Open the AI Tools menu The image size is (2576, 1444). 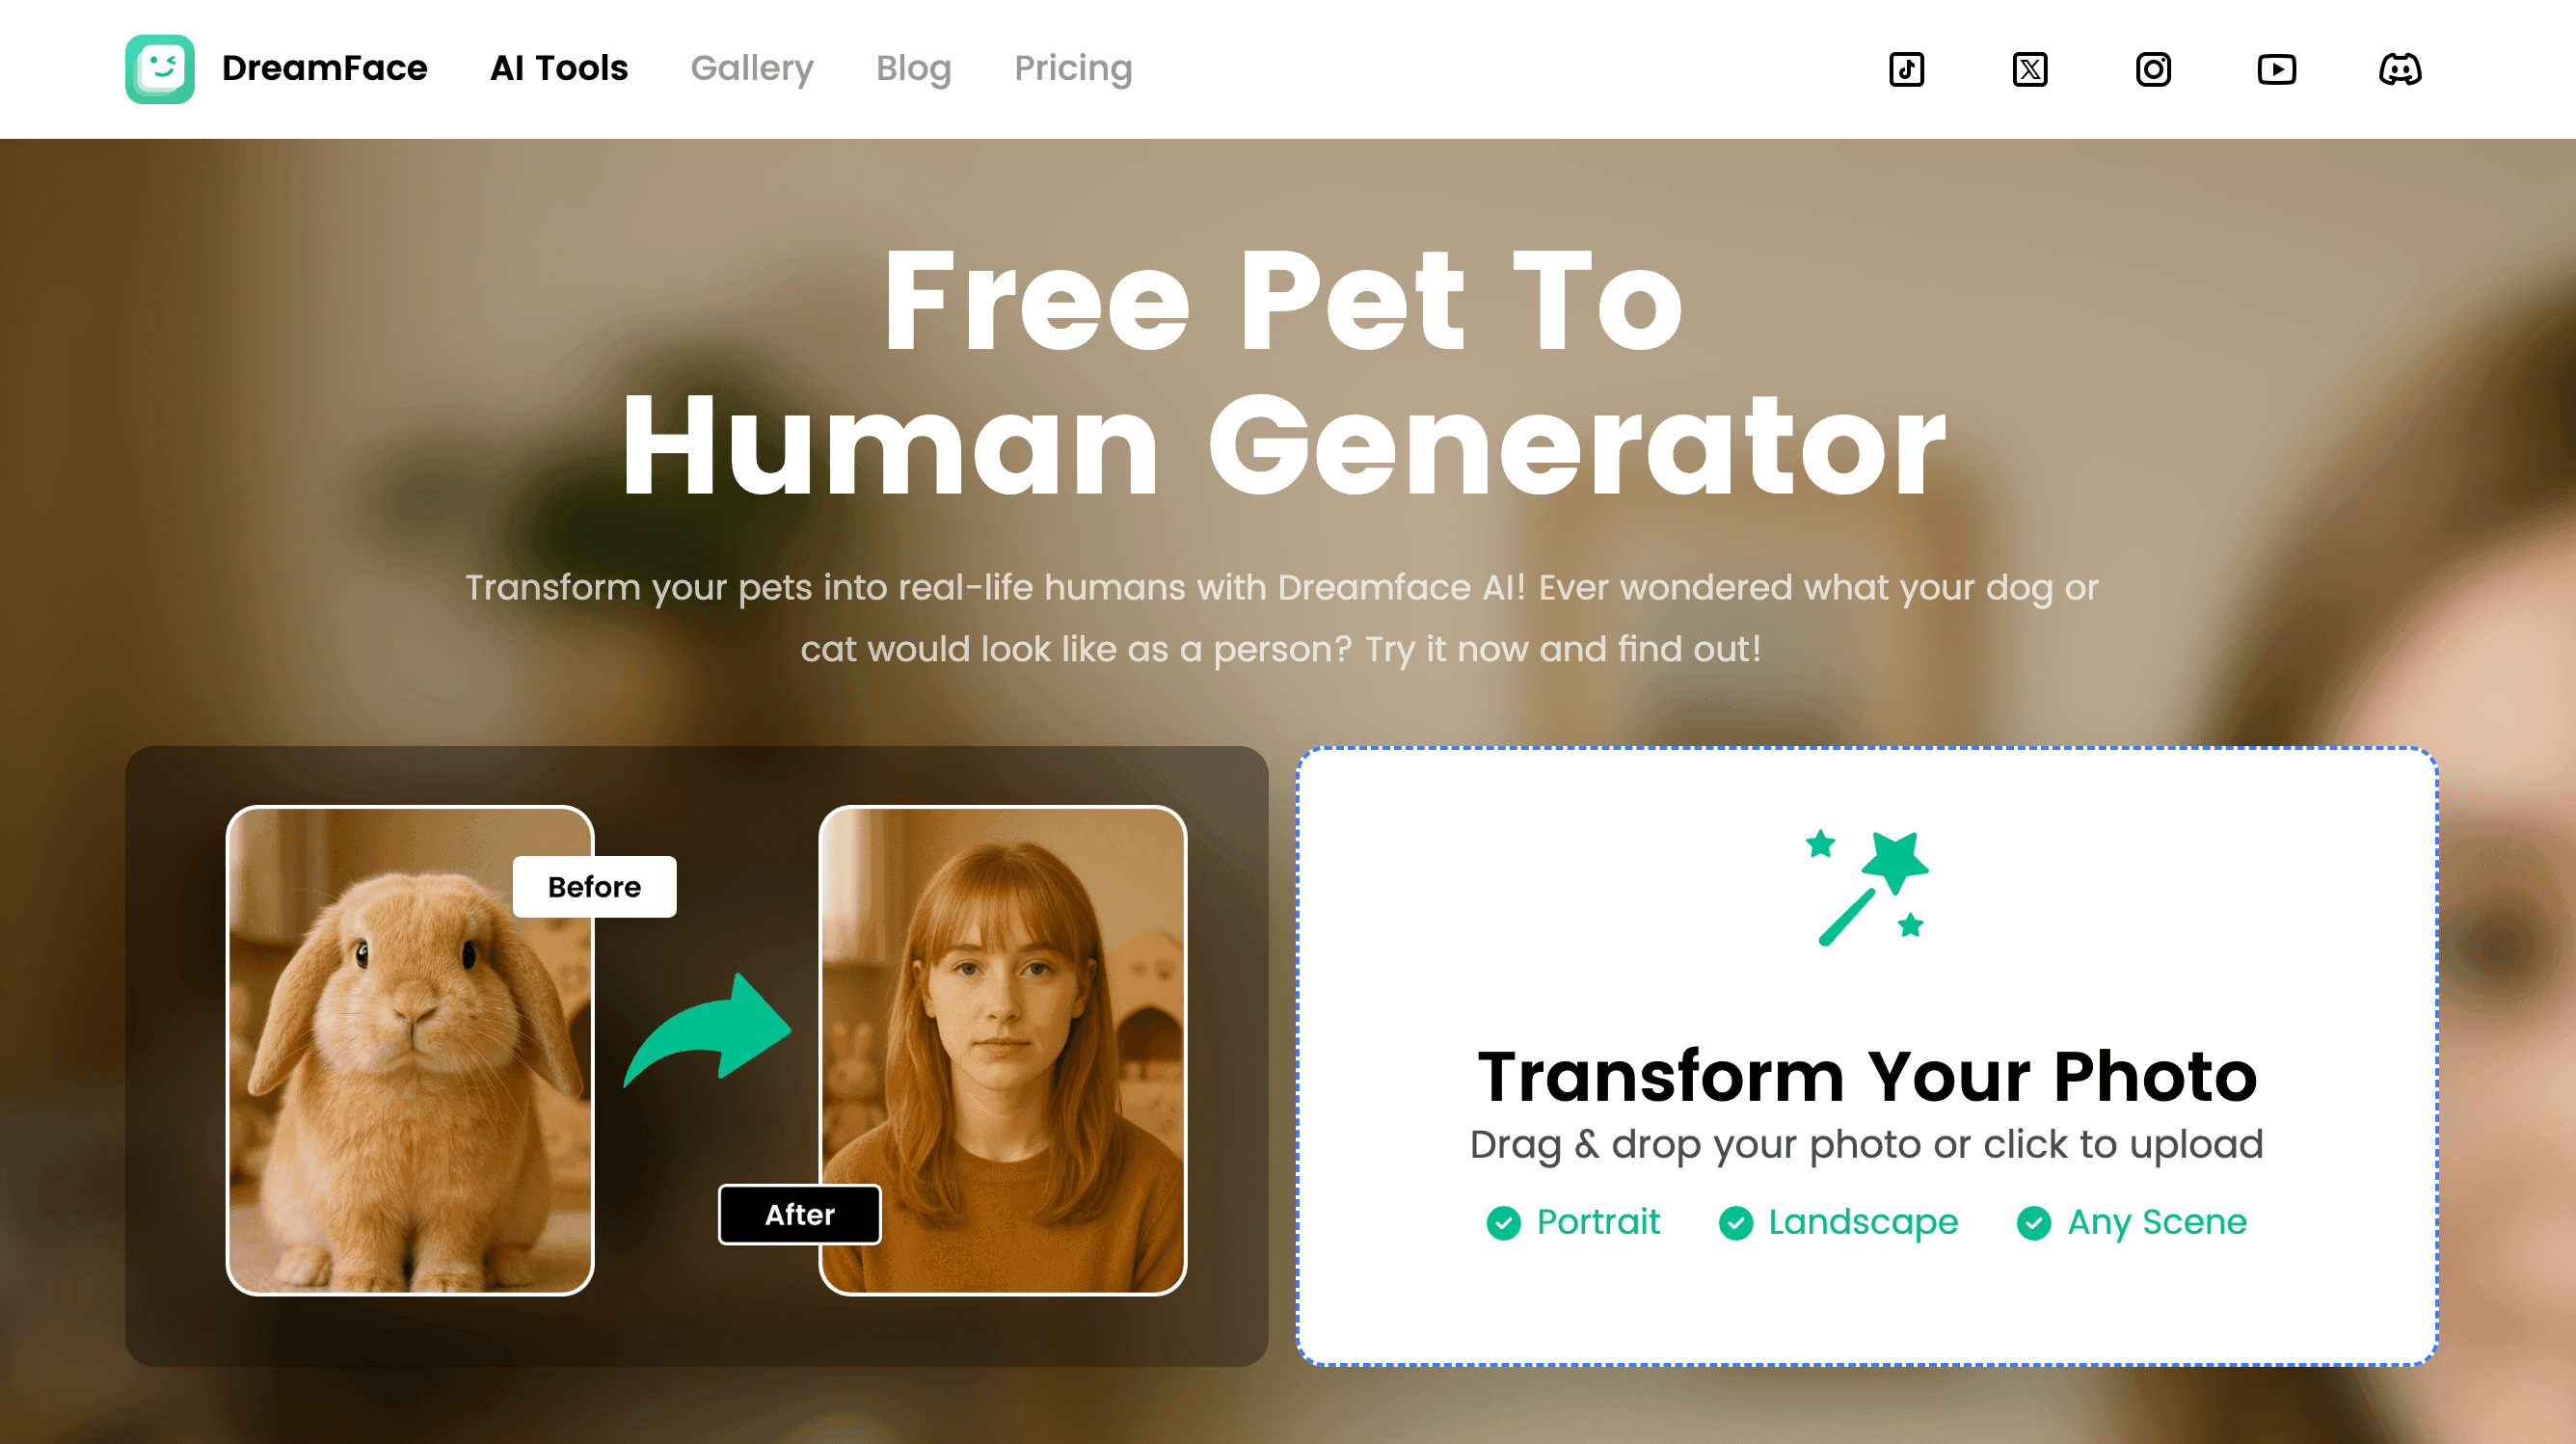pyautogui.click(x=559, y=68)
